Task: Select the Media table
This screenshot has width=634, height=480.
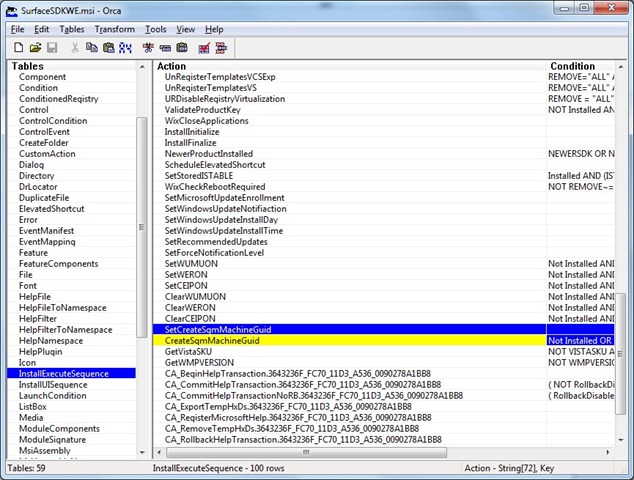Action: [x=31, y=418]
